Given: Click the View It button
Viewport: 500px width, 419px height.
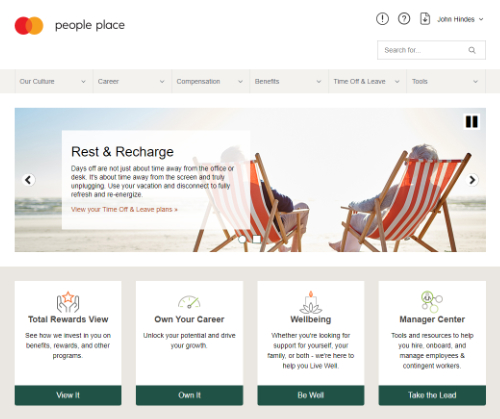Looking at the screenshot, I should (68, 395).
